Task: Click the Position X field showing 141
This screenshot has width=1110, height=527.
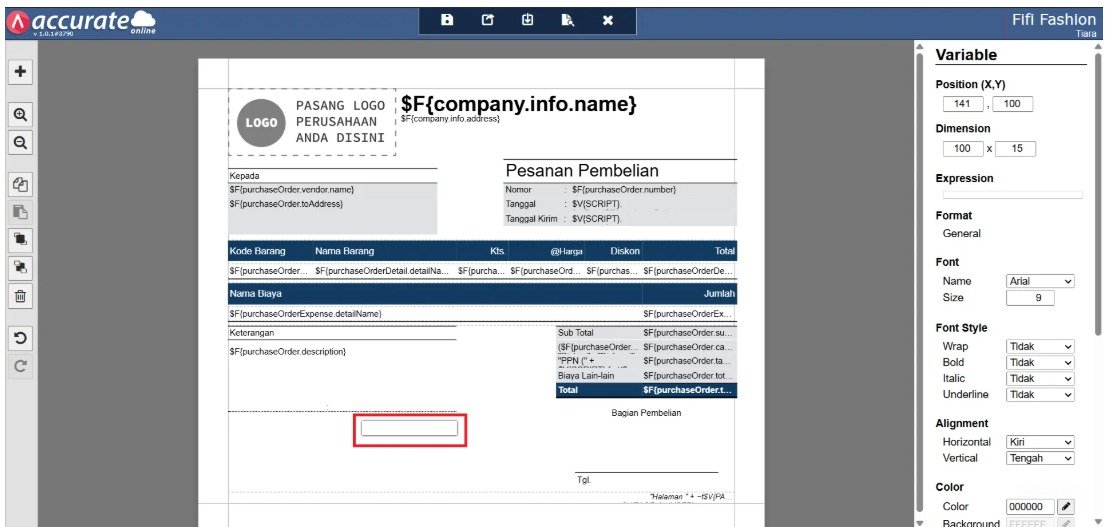Action: pos(963,104)
